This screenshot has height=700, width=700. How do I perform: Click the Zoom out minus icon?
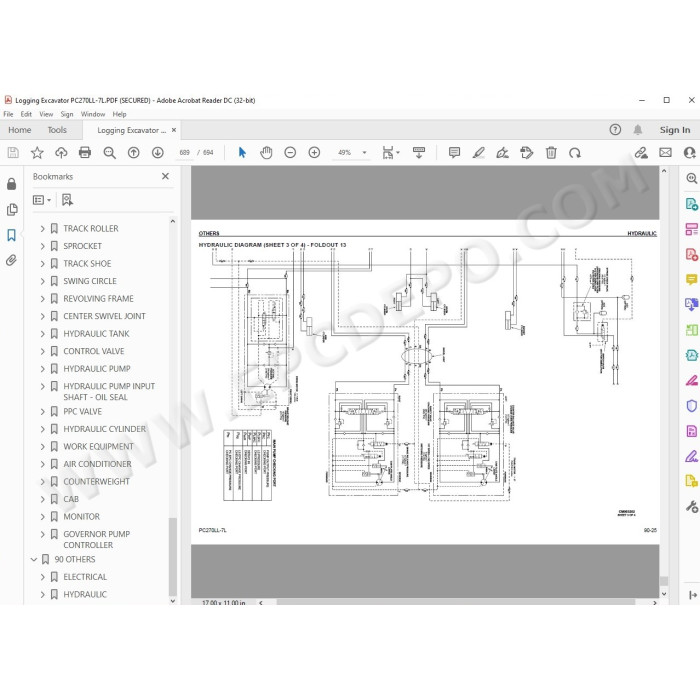tap(290, 153)
